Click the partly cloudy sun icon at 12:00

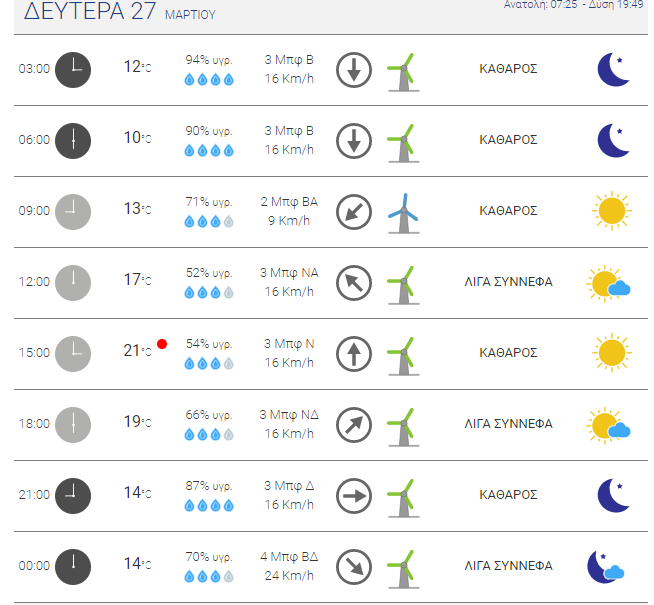click(609, 284)
